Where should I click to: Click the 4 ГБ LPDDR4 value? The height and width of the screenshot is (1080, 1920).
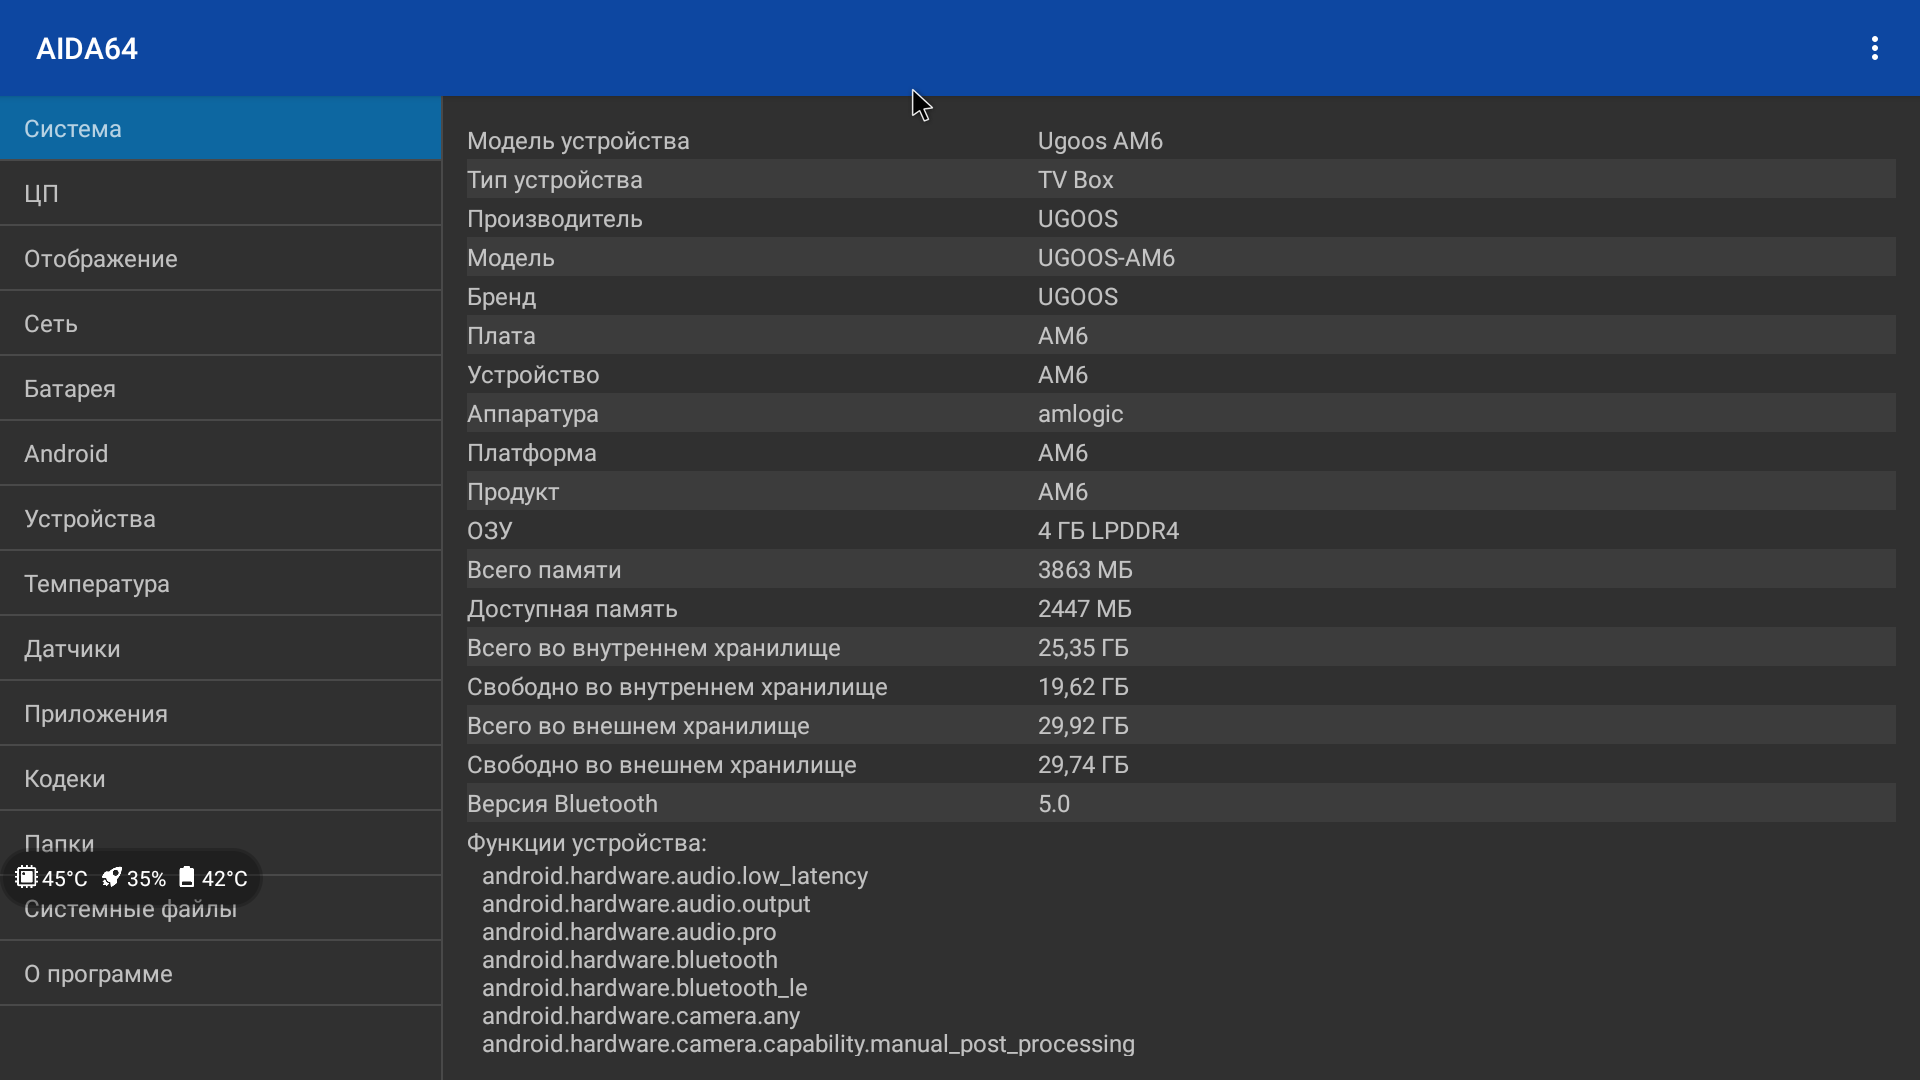tap(1108, 531)
